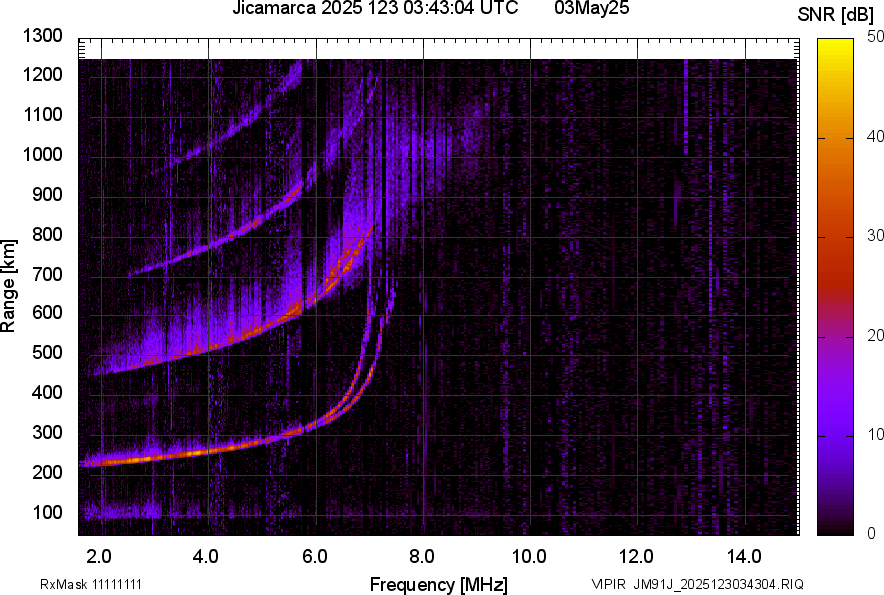Click the "100" range tick label
Viewport: 884px width, 595px height.
coord(47,512)
